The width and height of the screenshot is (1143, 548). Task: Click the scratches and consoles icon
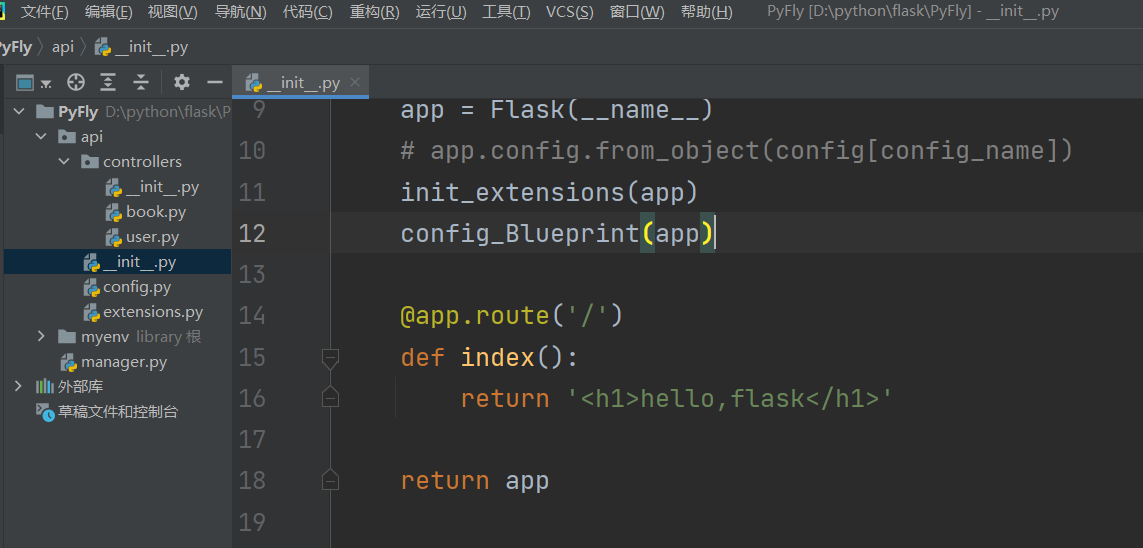[45, 412]
